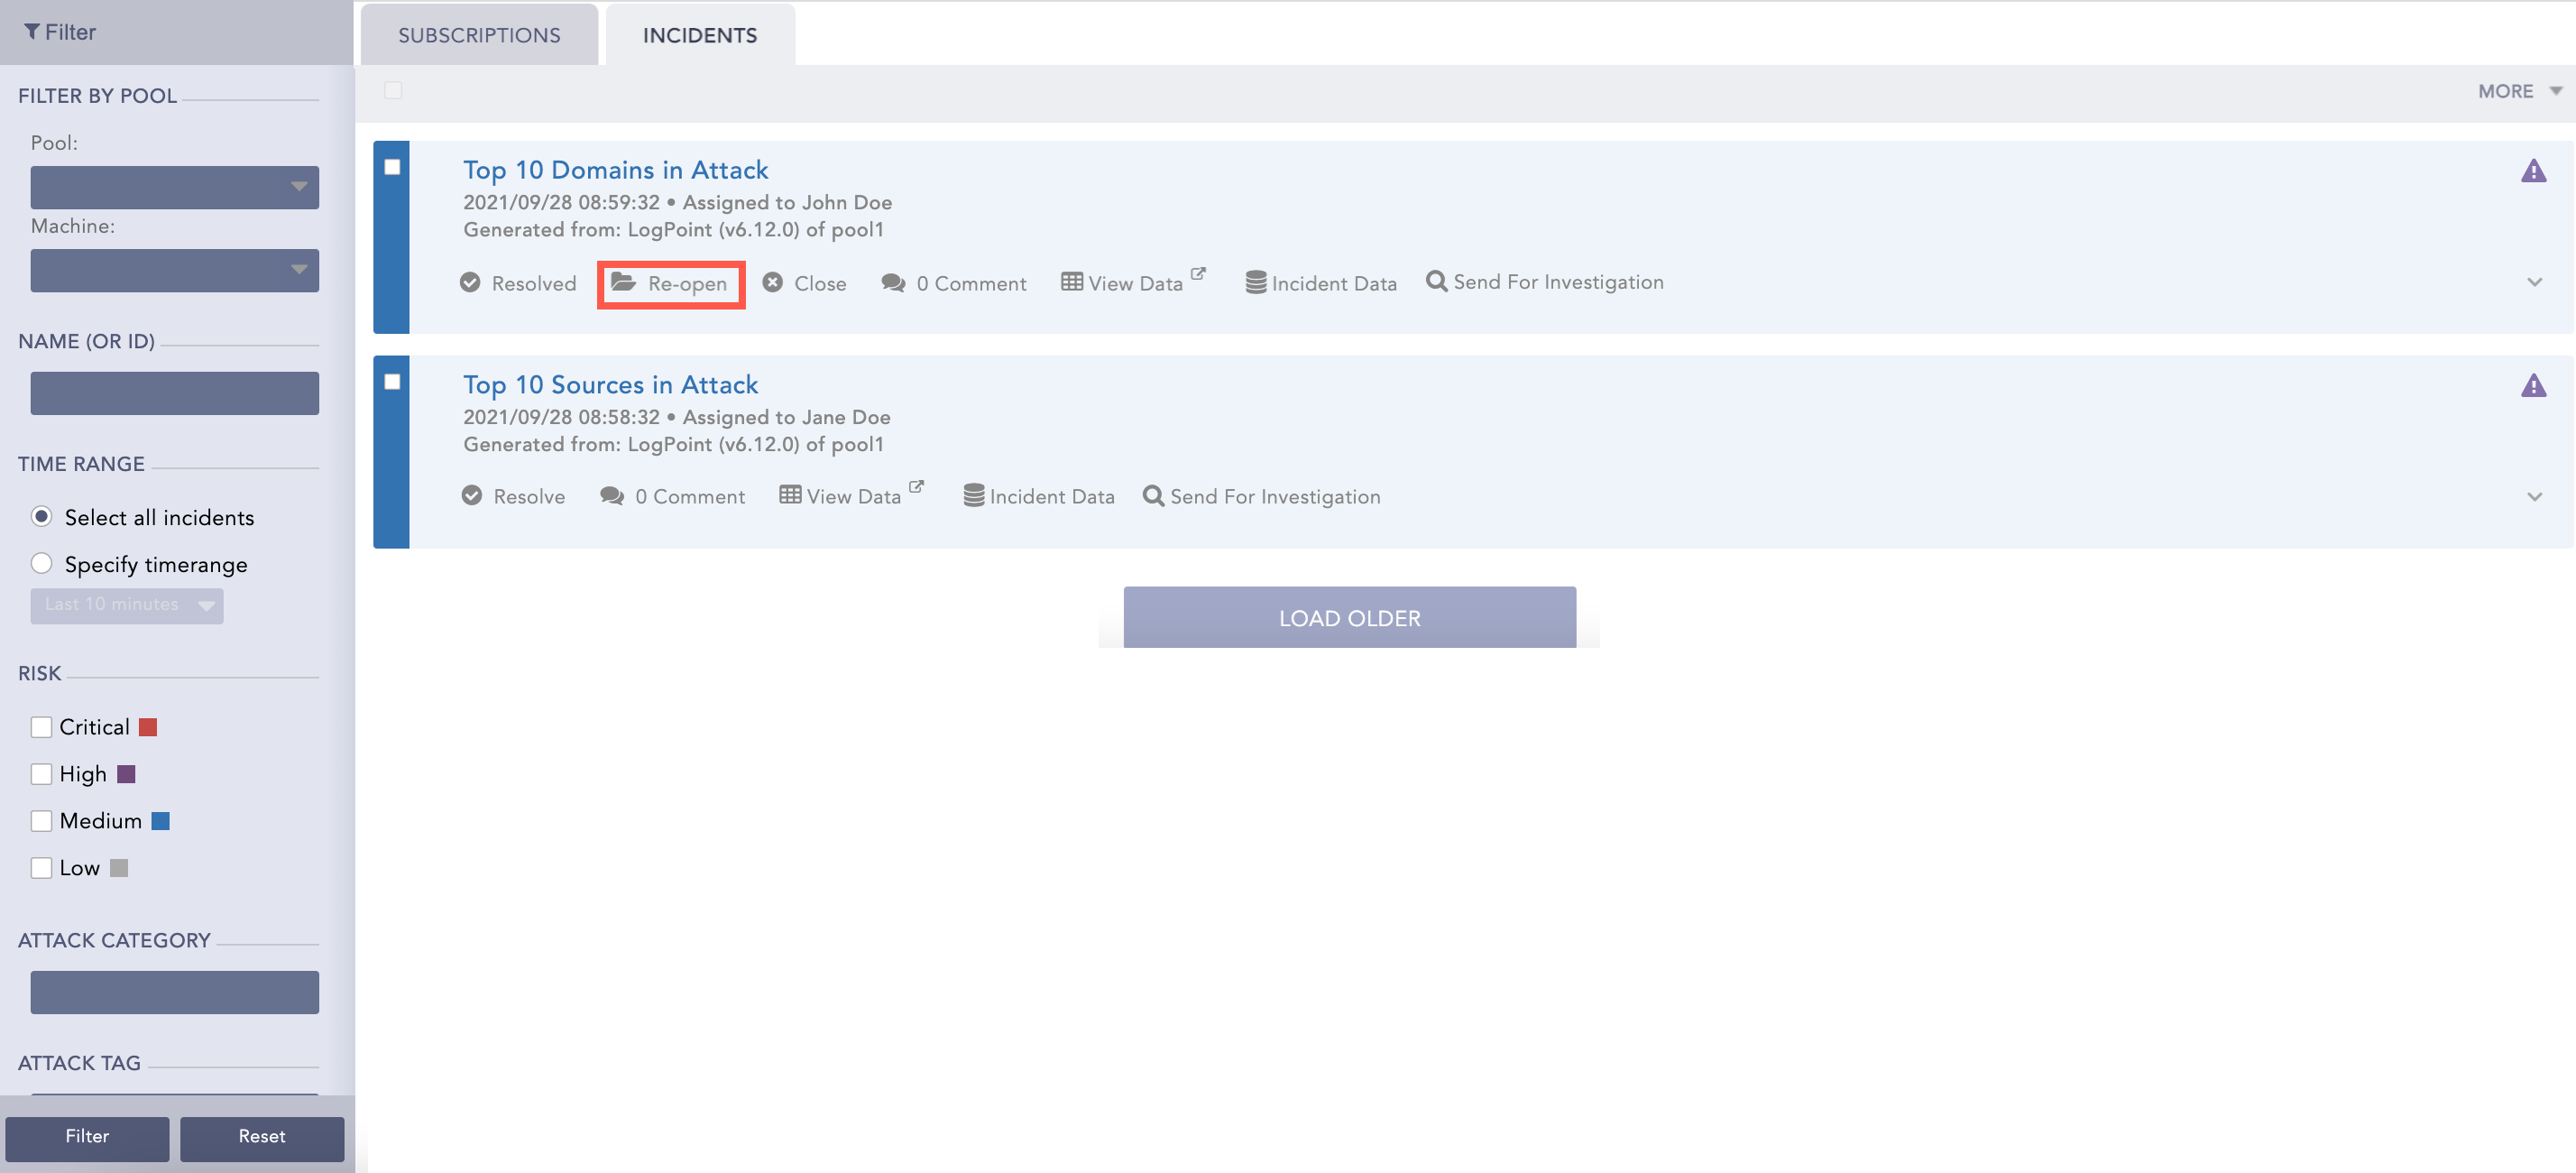Open comments for Top 10 Domains incident
Viewport: 2576px width, 1173px height.
(953, 283)
